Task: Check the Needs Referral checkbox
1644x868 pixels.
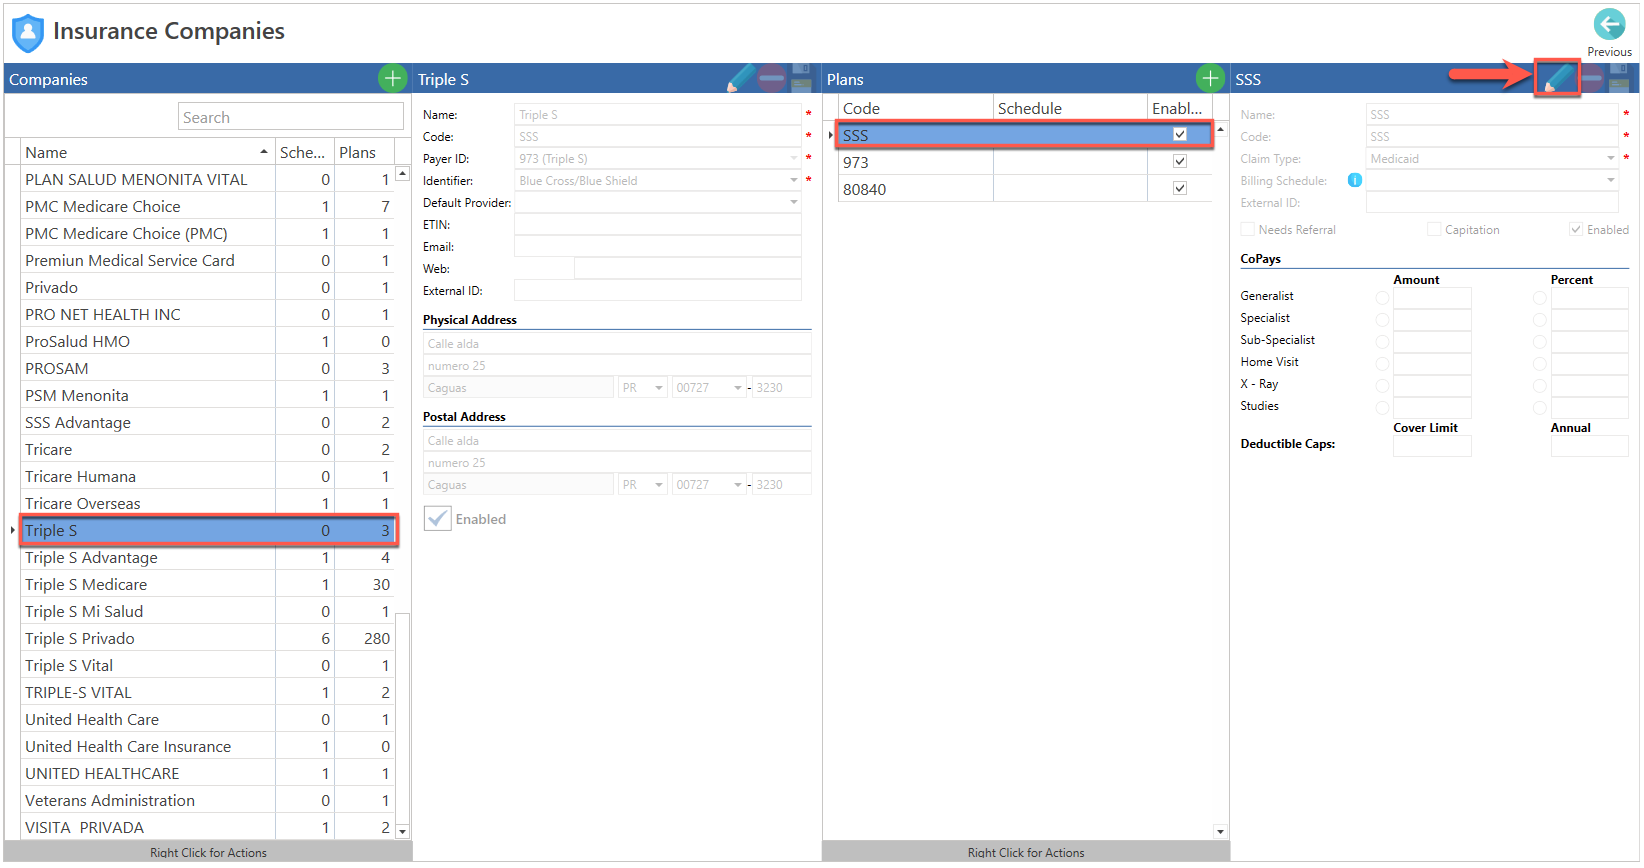Action: coord(1247,229)
